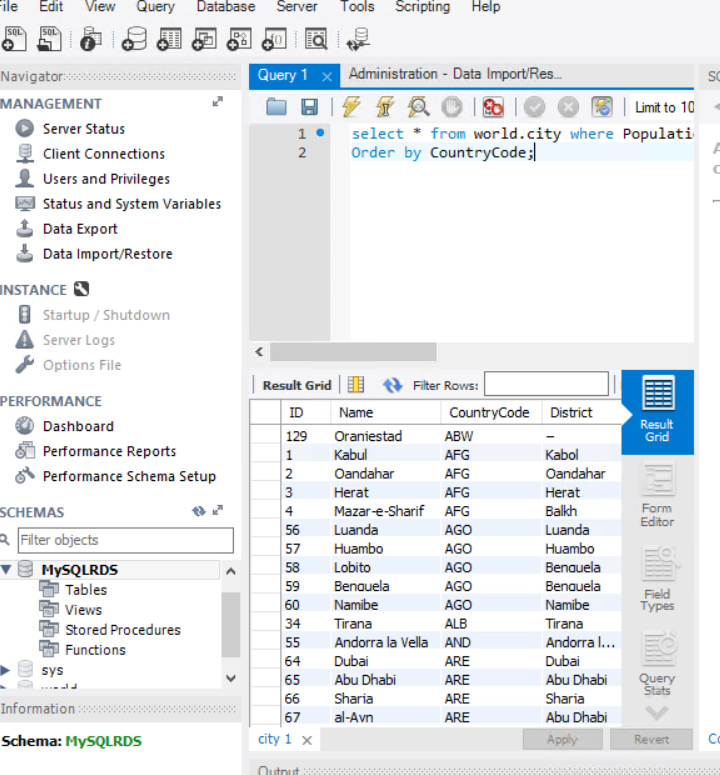Viewport: 720px width, 775px height.
Task: Stop the running query hand icon
Action: tap(452, 107)
